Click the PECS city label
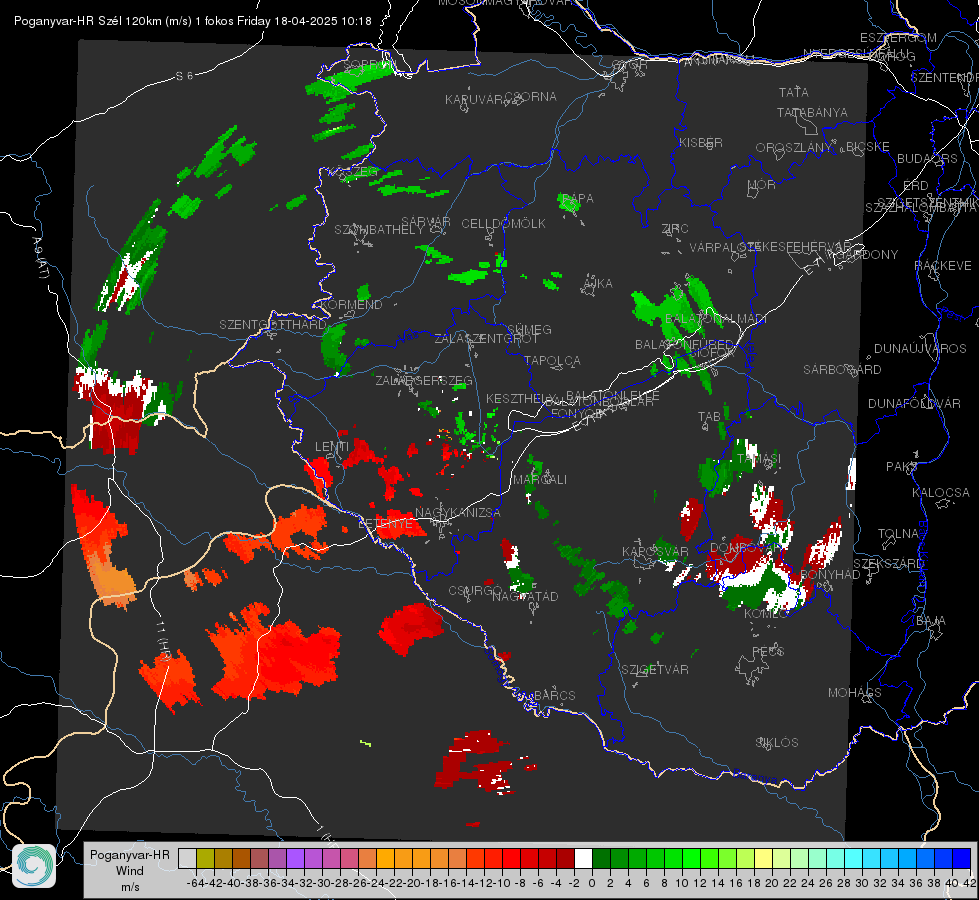979x900 pixels. click(x=768, y=651)
